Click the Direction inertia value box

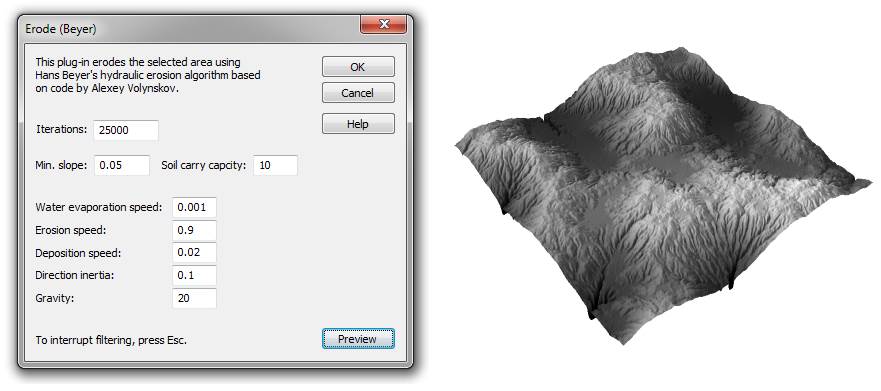click(194, 275)
